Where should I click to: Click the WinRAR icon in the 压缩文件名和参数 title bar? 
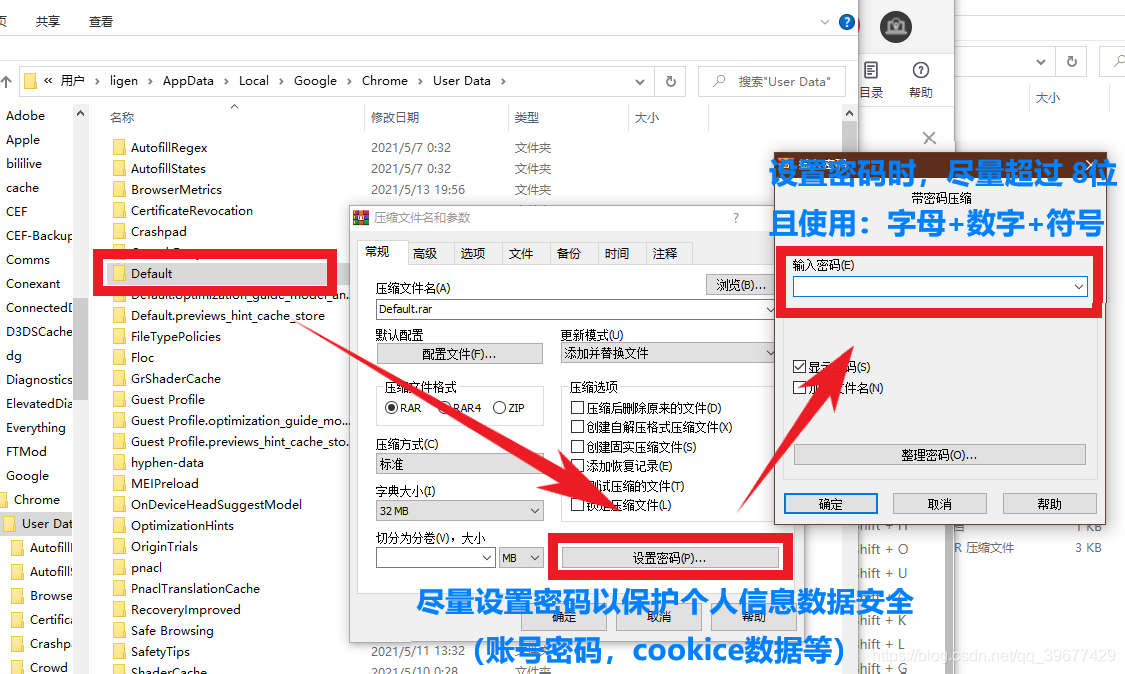361,217
